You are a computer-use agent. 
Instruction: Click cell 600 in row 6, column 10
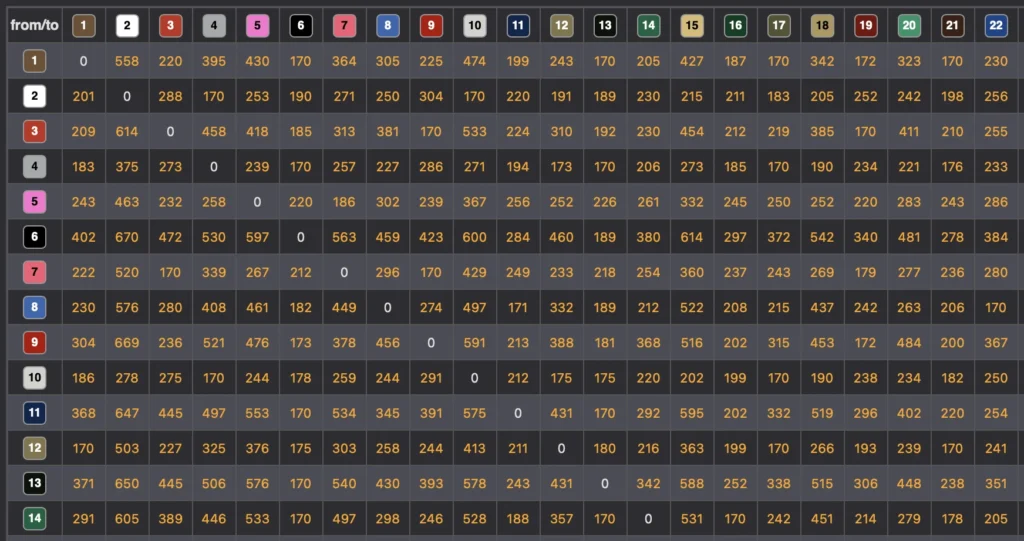click(x=474, y=237)
